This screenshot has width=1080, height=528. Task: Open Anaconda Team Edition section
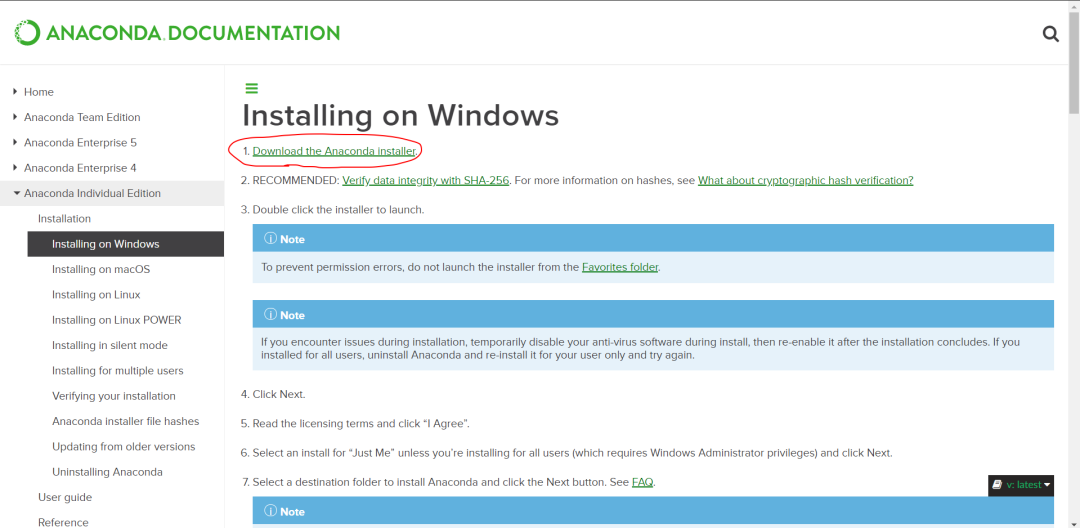coord(82,117)
